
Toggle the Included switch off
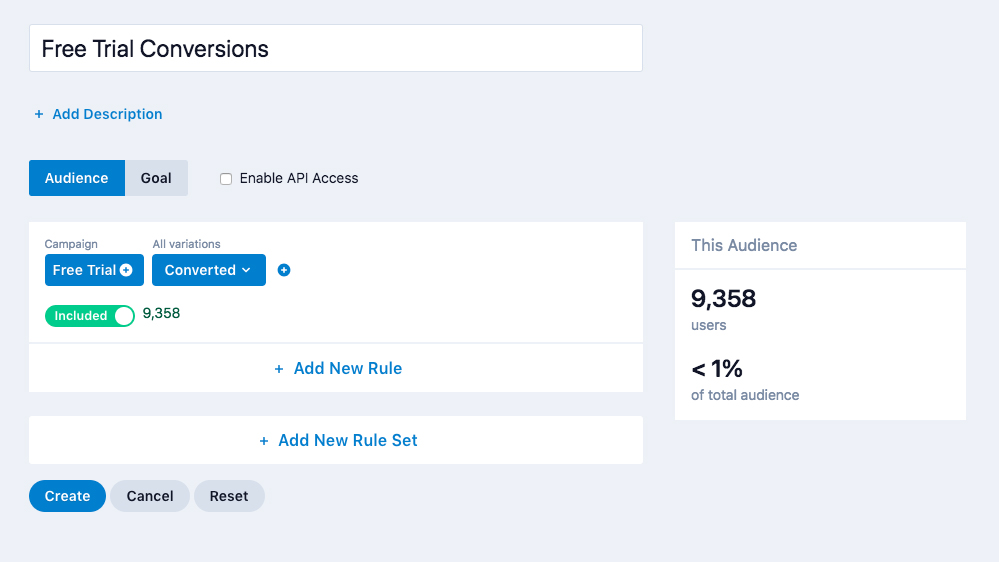(90, 316)
